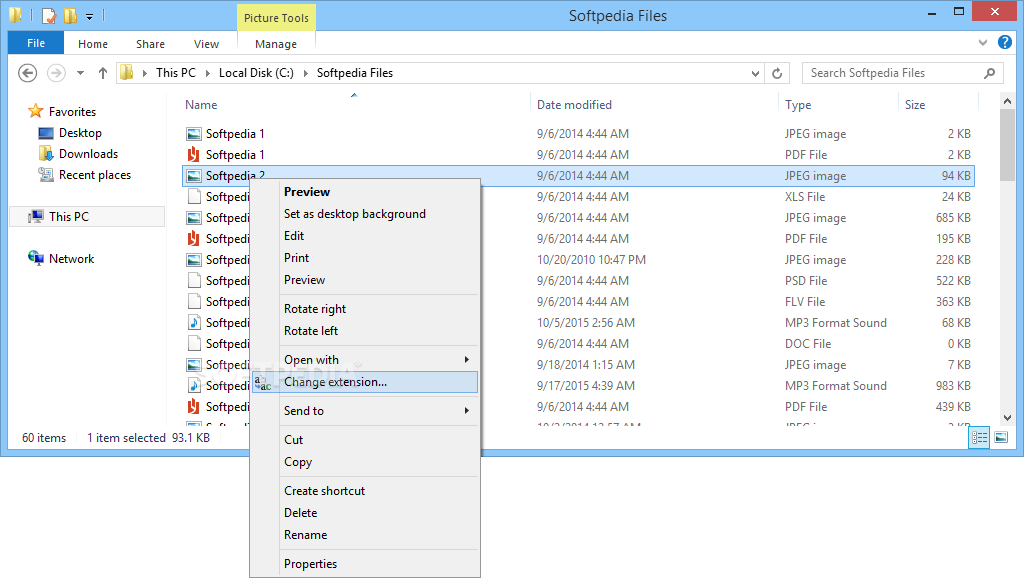Image resolution: width=1024 pixels, height=578 pixels.
Task: Click Properties icon in quick access toolbar
Action: click(x=49, y=15)
